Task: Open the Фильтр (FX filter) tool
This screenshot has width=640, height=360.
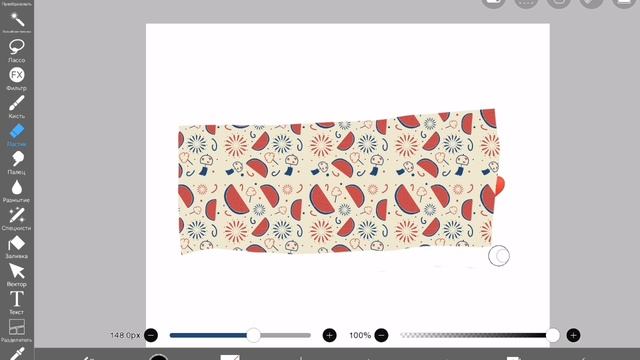Action: (17, 79)
